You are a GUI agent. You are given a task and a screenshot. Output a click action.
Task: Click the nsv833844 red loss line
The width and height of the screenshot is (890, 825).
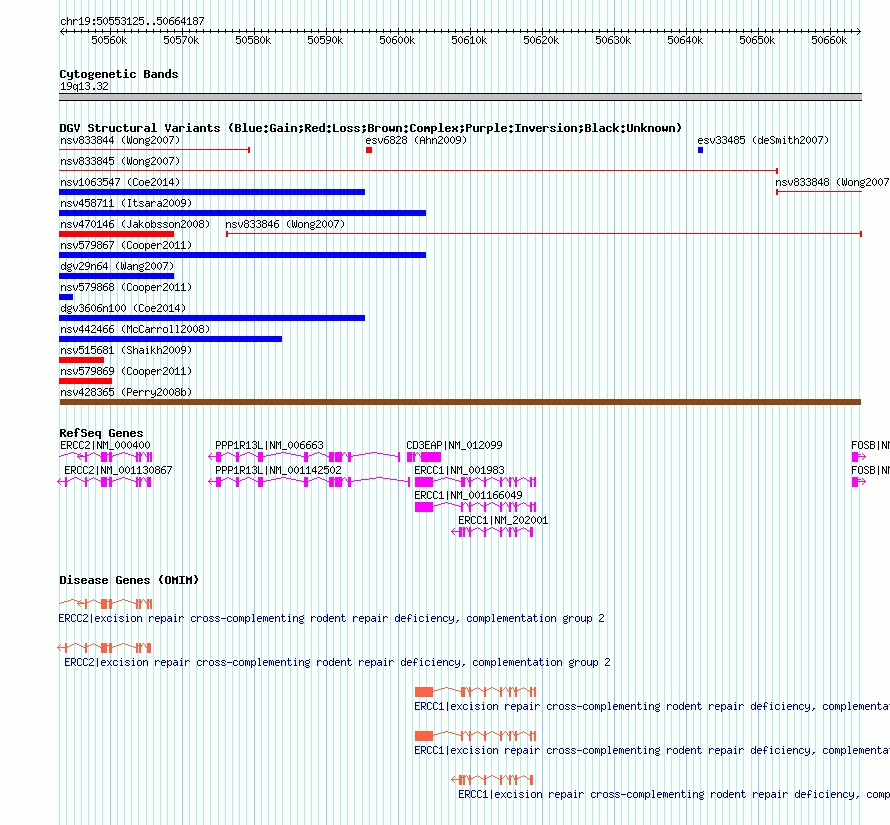point(154,150)
